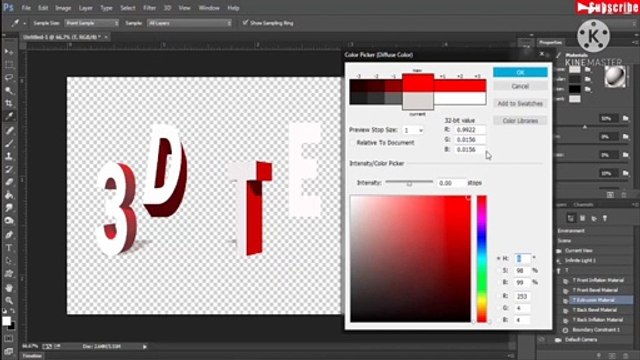The height and width of the screenshot is (360, 640).
Task: Click the S saturation percent field
Action: pyautogui.click(x=522, y=270)
